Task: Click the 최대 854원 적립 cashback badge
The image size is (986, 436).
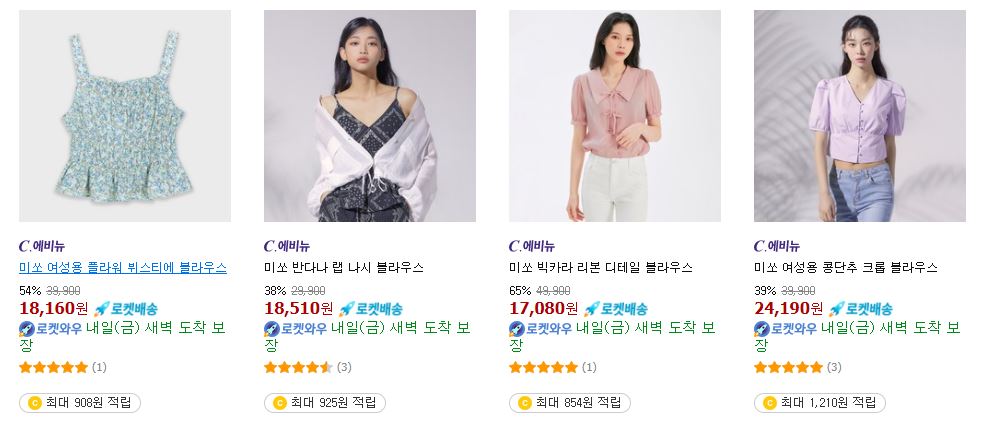Action: pos(570,403)
